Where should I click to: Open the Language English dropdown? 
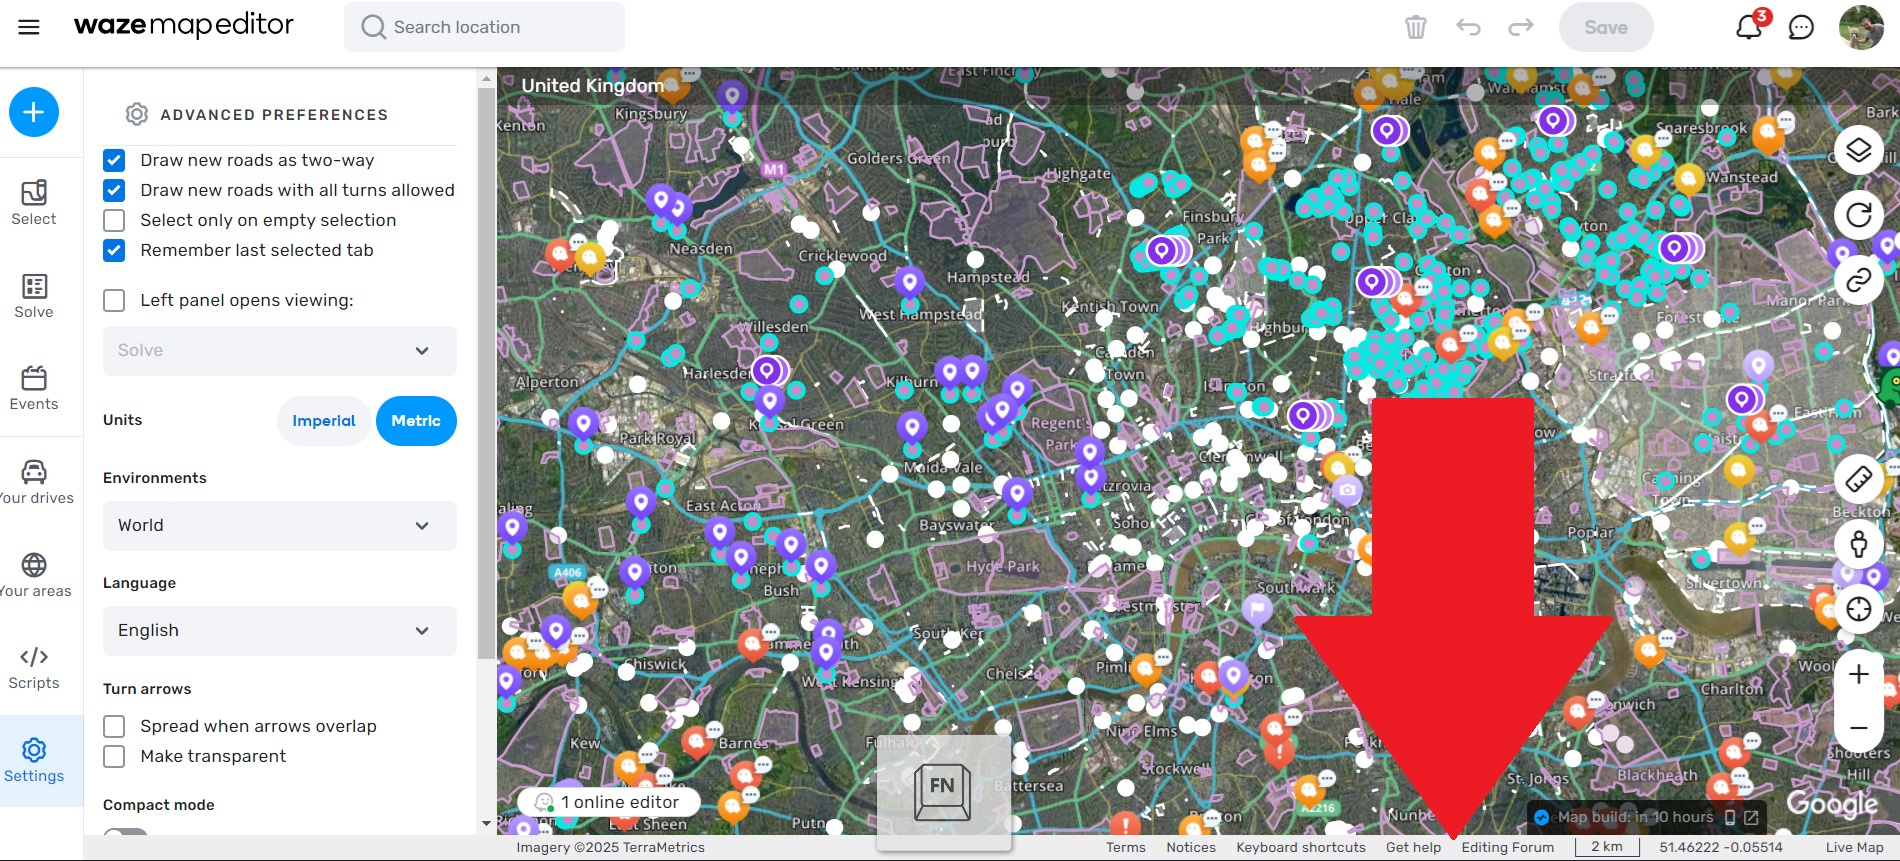[279, 631]
